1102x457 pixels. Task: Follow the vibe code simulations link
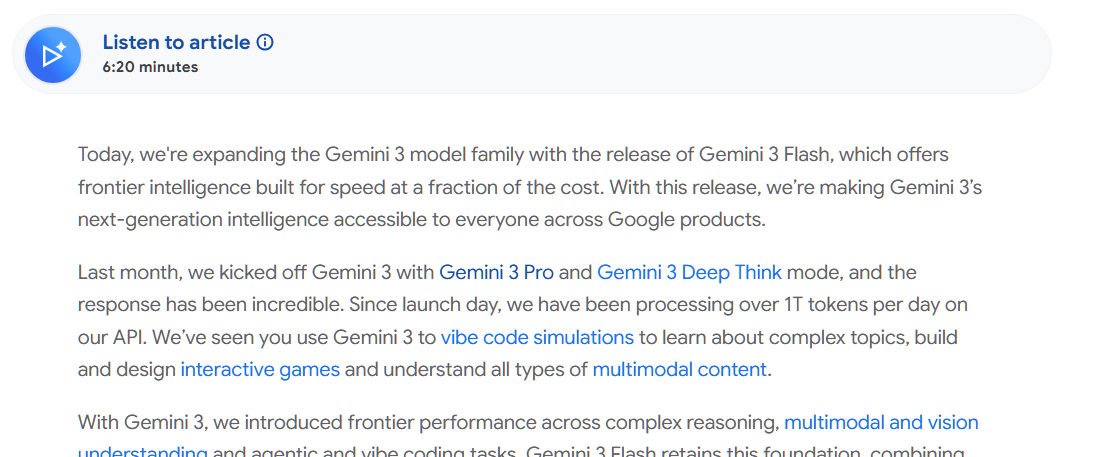(537, 337)
